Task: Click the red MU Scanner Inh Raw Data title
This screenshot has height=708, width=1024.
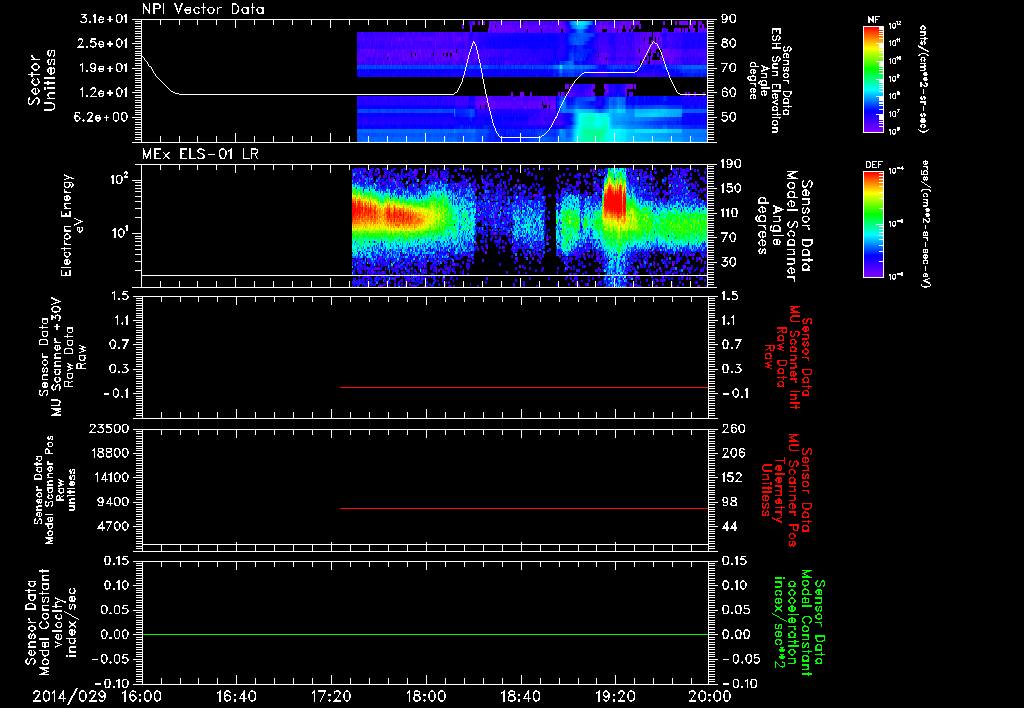Action: [788, 357]
